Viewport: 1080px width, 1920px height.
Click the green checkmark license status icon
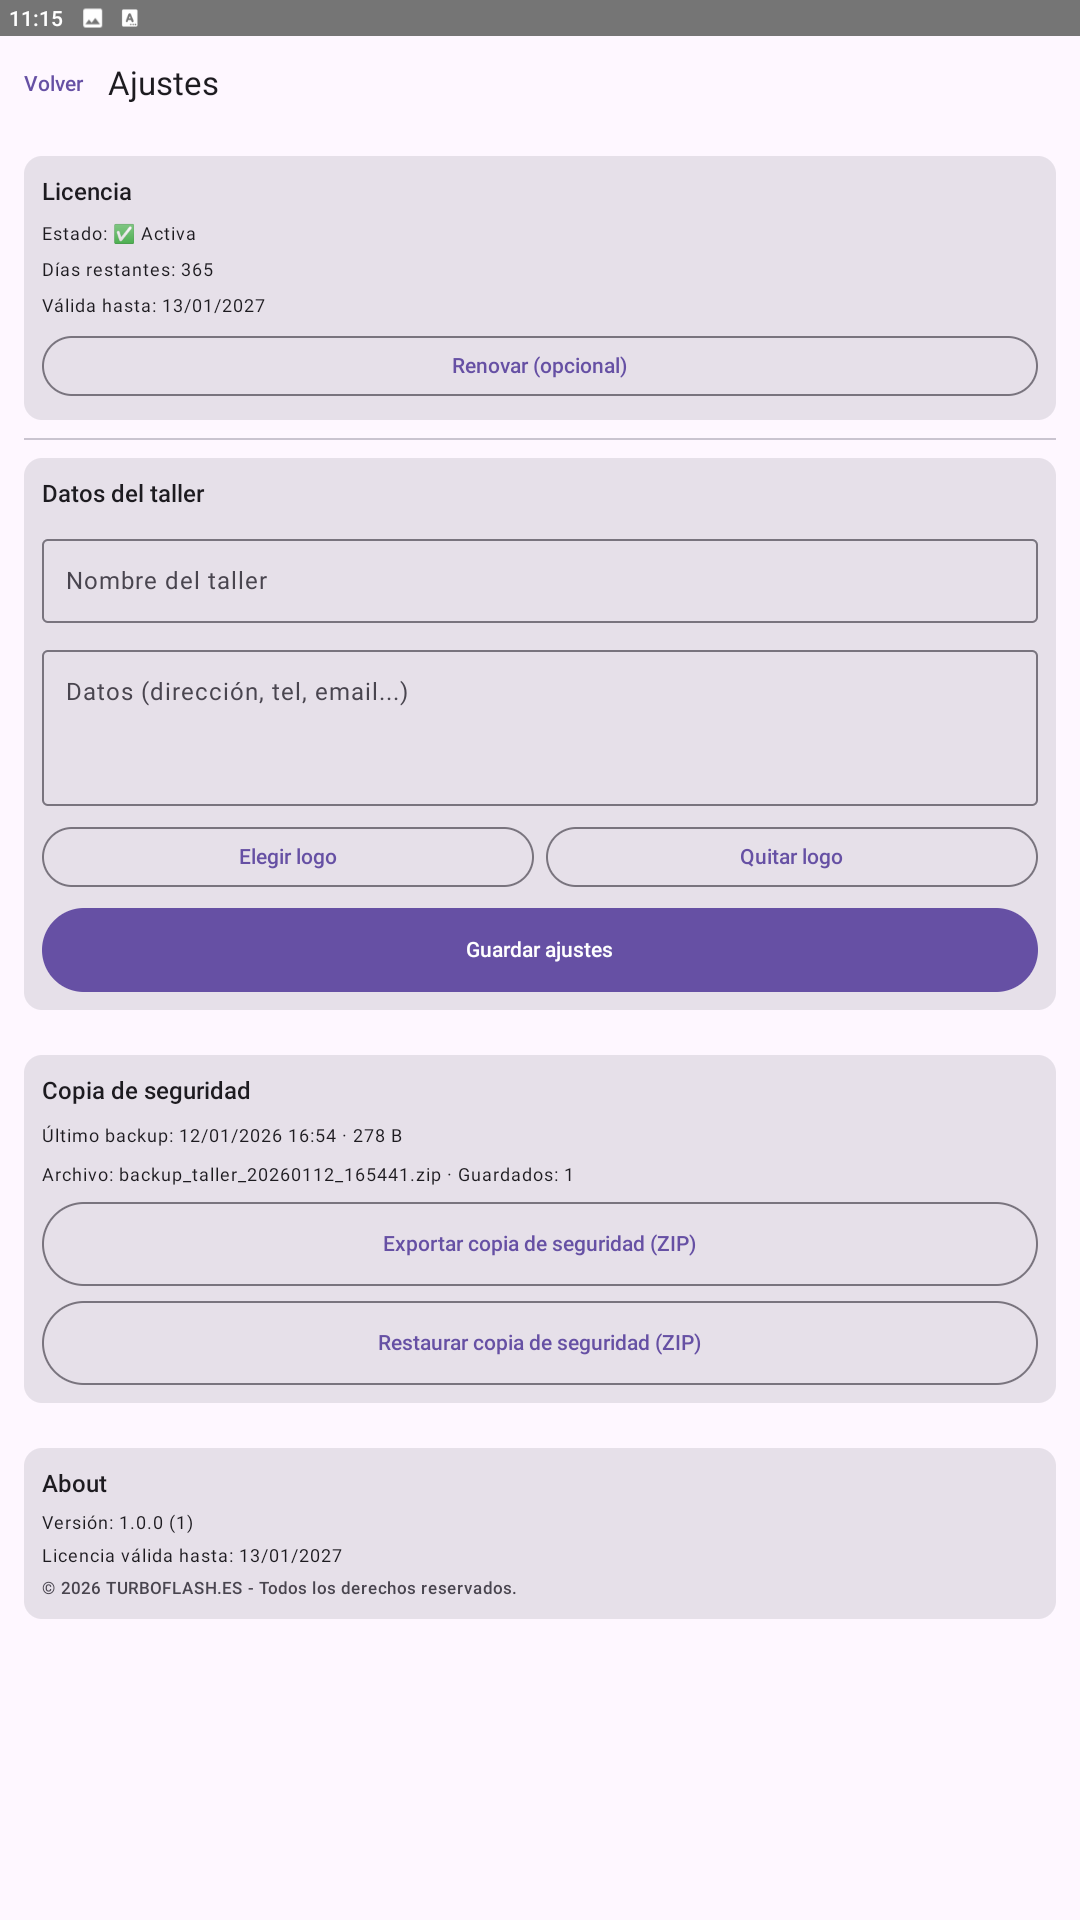(x=123, y=233)
